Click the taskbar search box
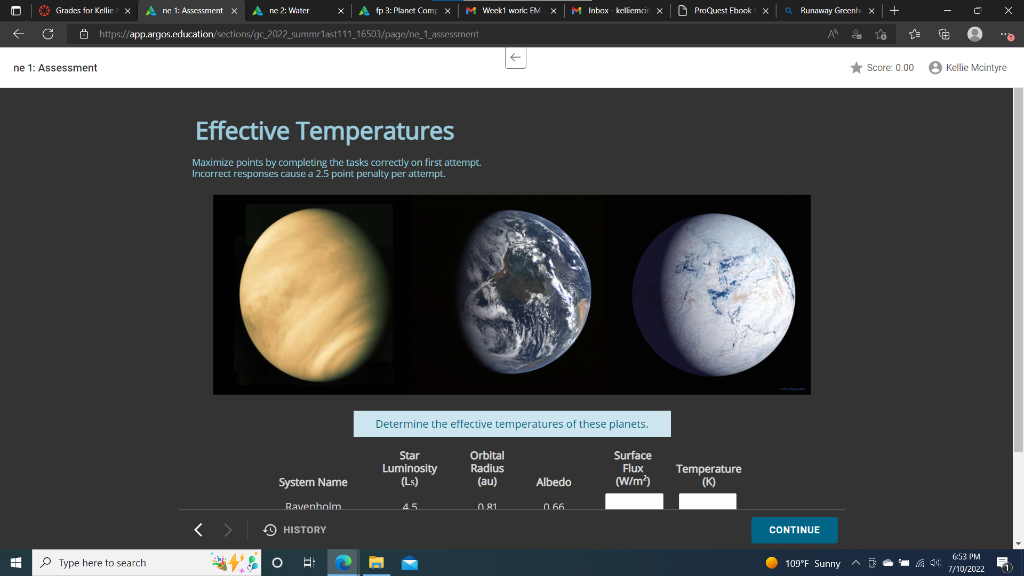This screenshot has height=576, width=1024. (x=146, y=562)
